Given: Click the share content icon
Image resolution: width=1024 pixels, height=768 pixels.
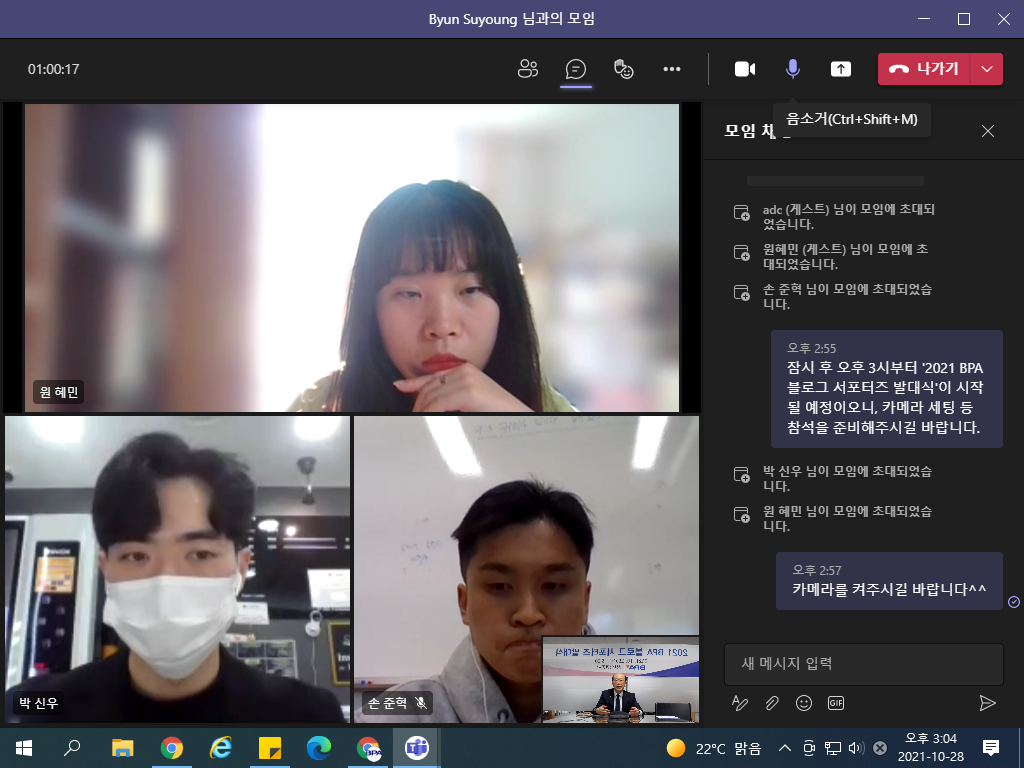Looking at the screenshot, I should tap(840, 69).
